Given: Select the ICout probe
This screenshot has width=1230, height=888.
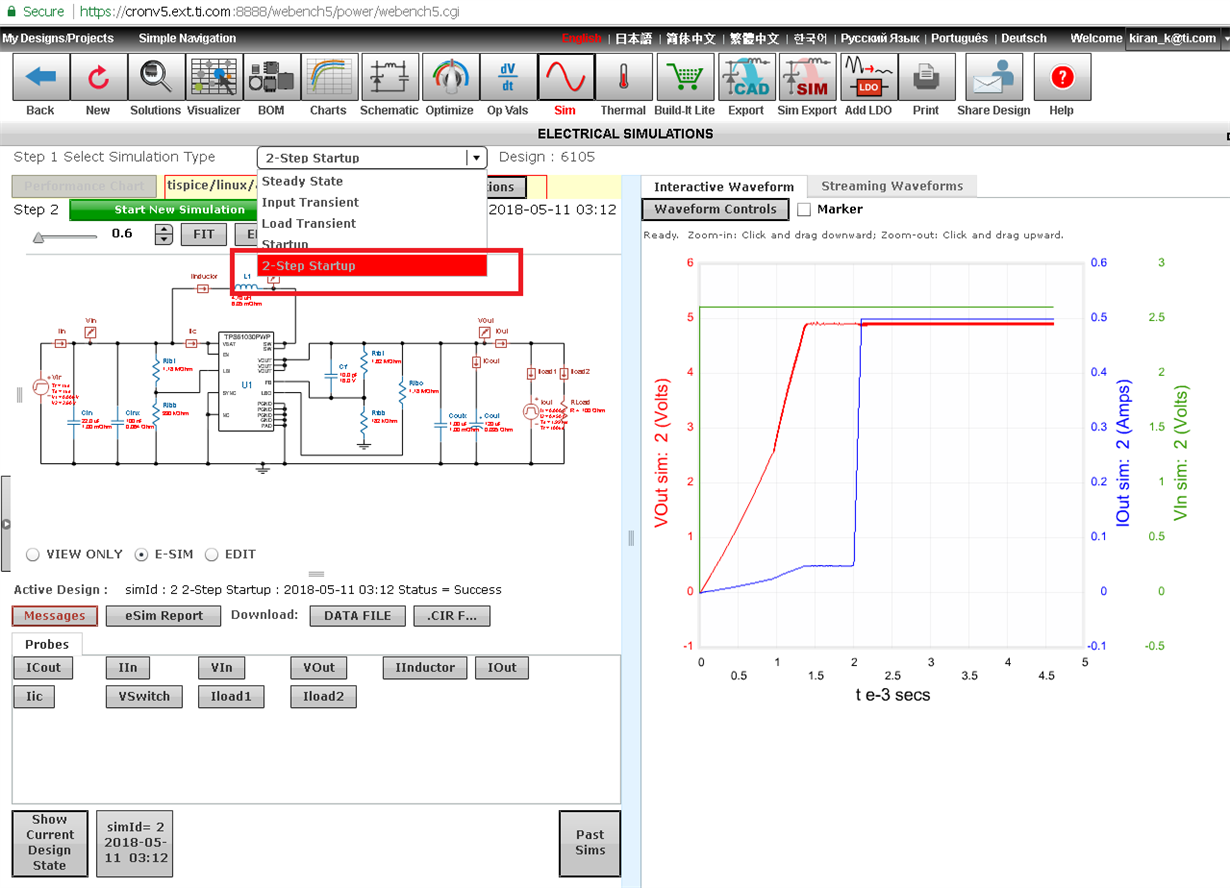Looking at the screenshot, I should 43,668.
